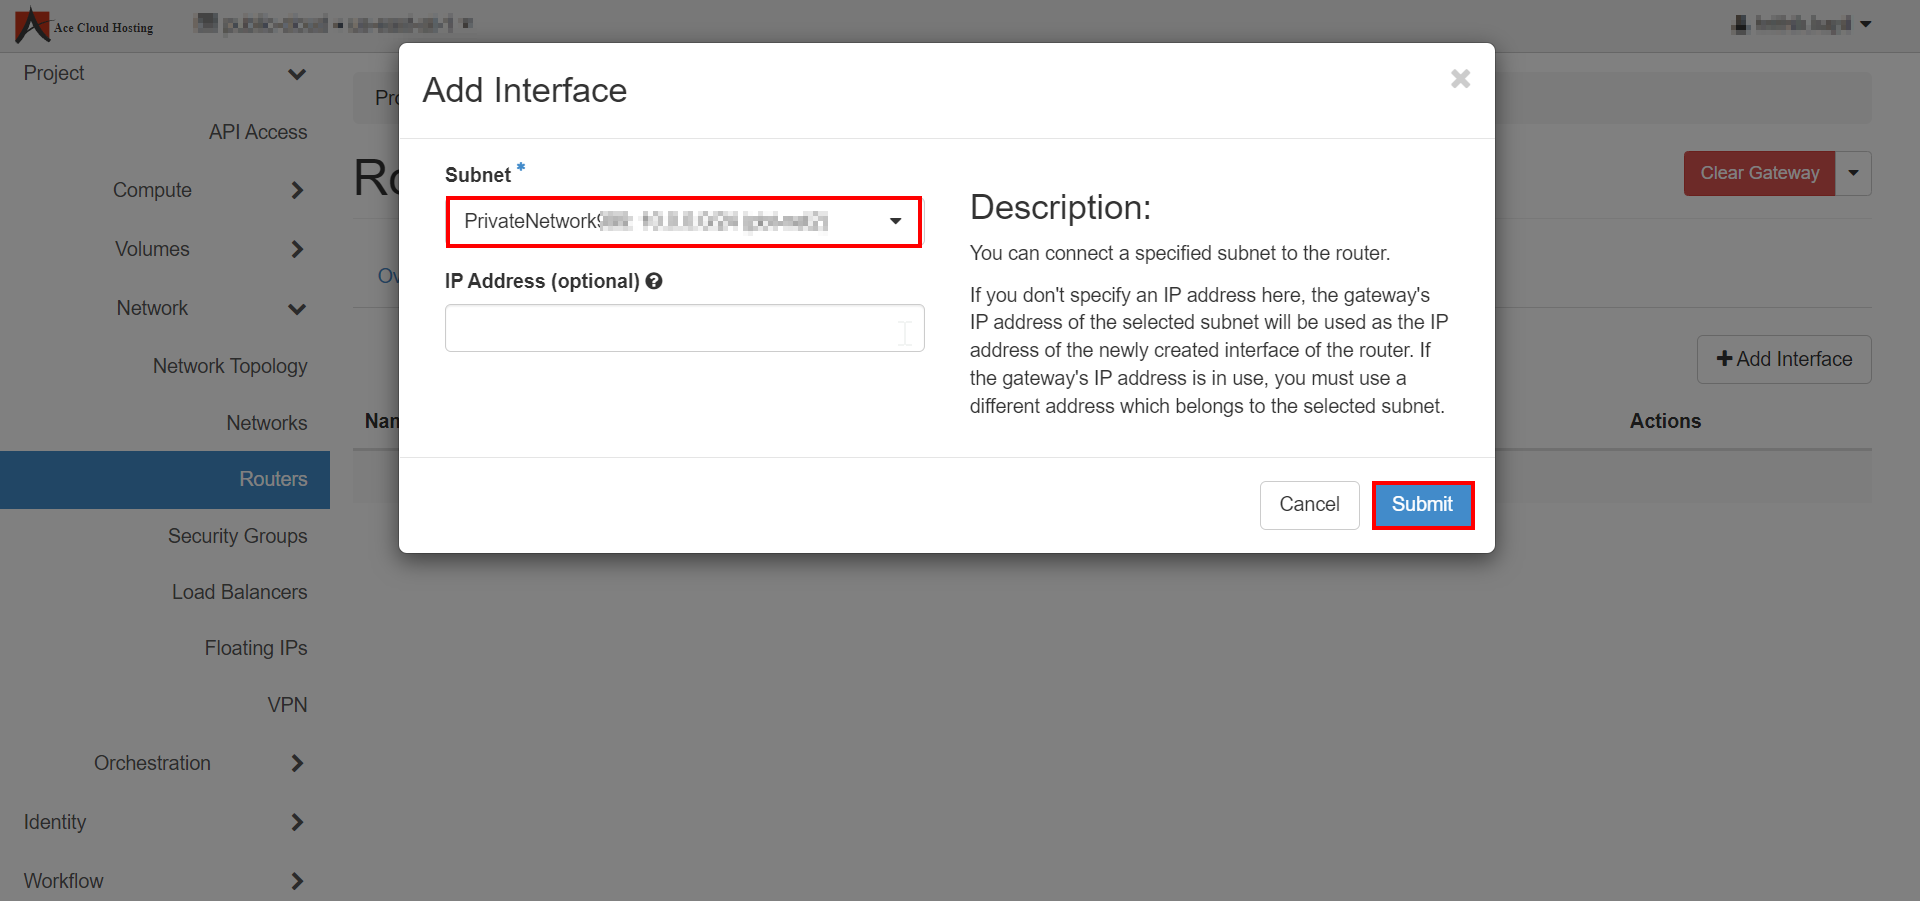The height and width of the screenshot is (901, 1920).
Task: Expand the Orchestration section chevron
Action: click(x=297, y=763)
